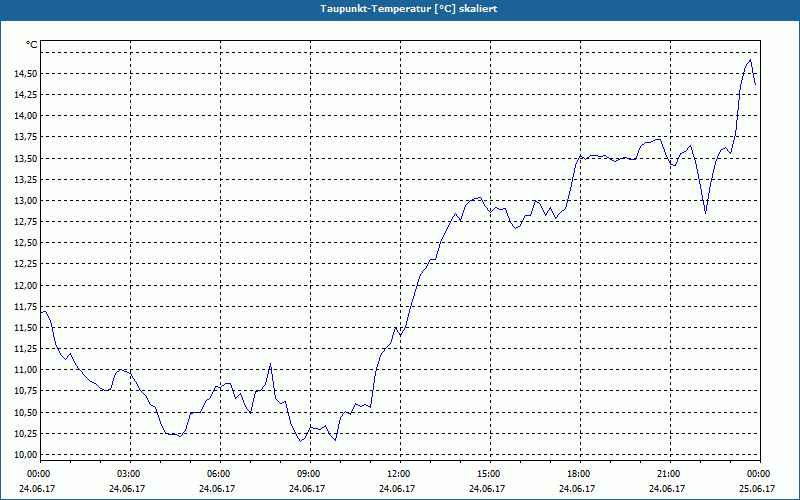Viewport: 800px width, 500px height.
Task: Click the 14,00 y-axis label
Action: (x=26, y=116)
